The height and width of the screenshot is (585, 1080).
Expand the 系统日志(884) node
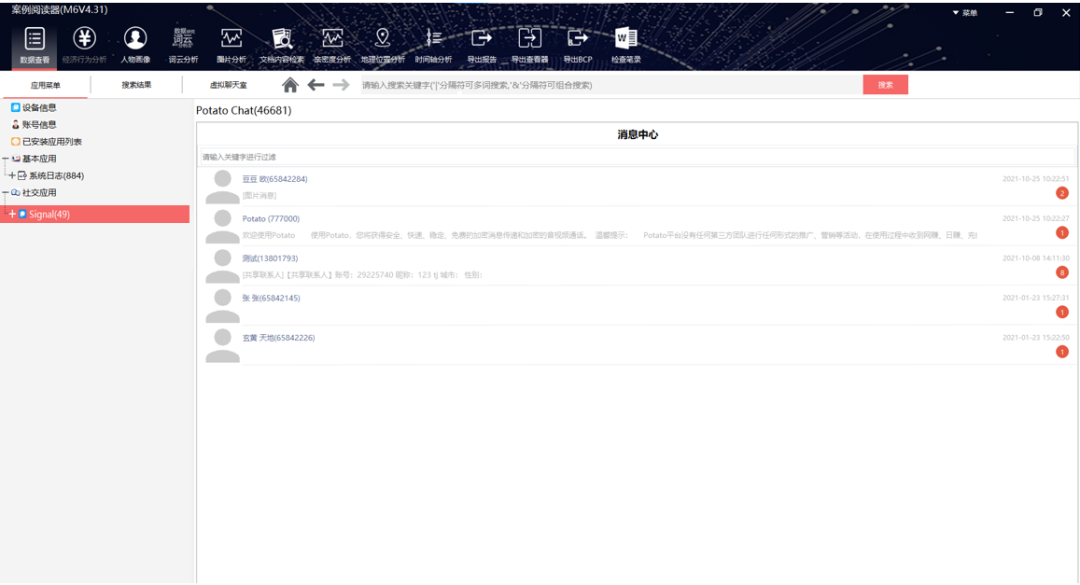coord(12,176)
